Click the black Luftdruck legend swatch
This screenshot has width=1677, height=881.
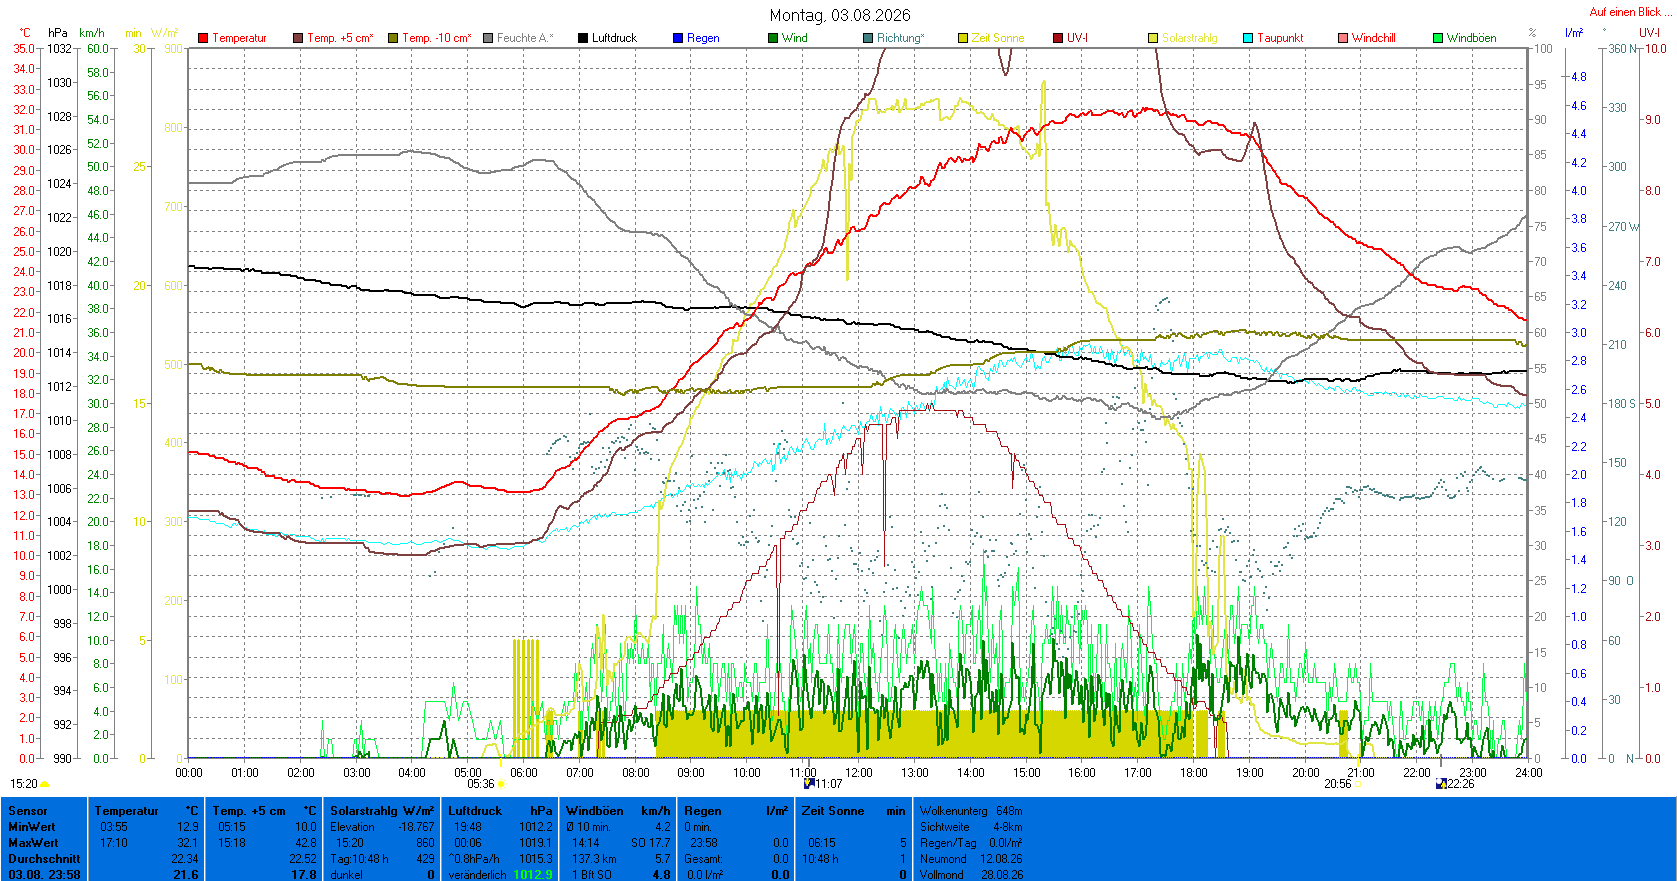click(x=583, y=38)
